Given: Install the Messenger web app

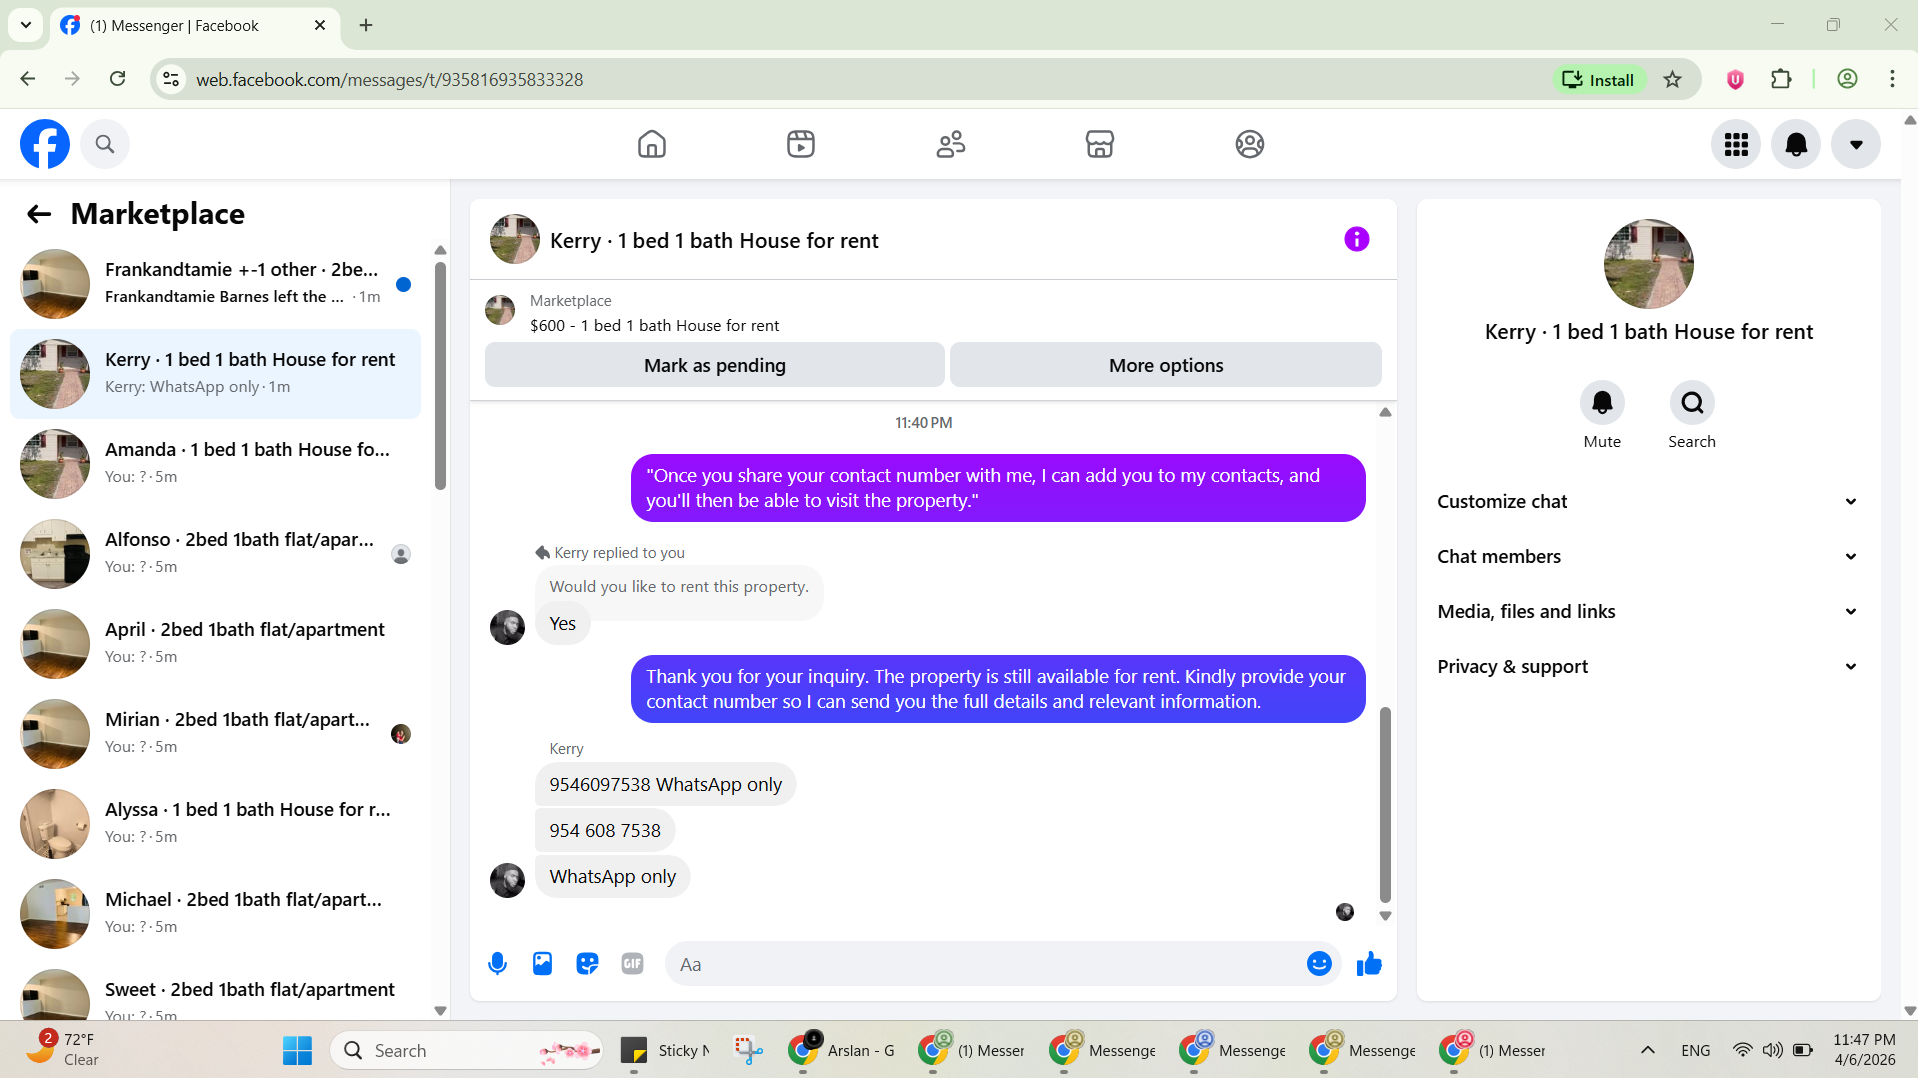Looking at the screenshot, I should pos(1598,80).
